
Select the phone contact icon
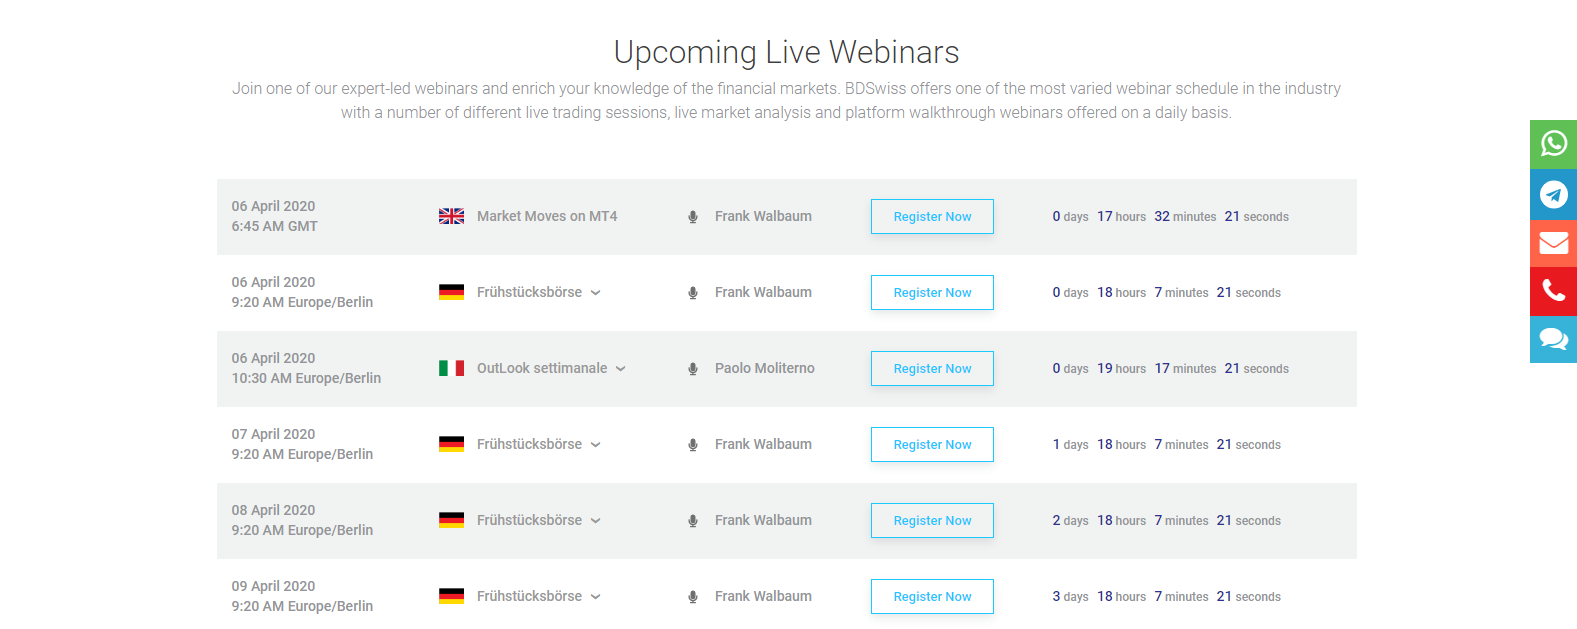pos(1552,291)
